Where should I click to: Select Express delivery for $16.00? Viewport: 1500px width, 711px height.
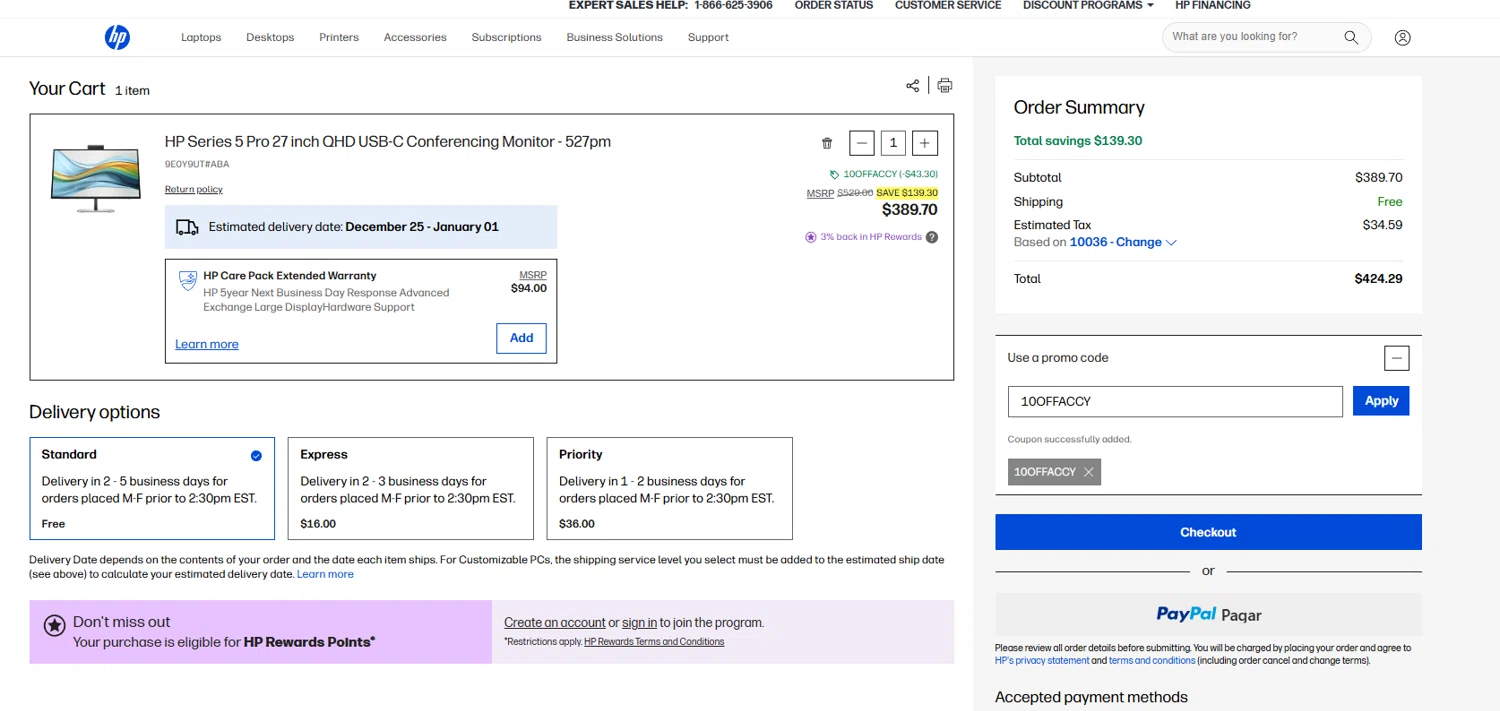coord(410,488)
